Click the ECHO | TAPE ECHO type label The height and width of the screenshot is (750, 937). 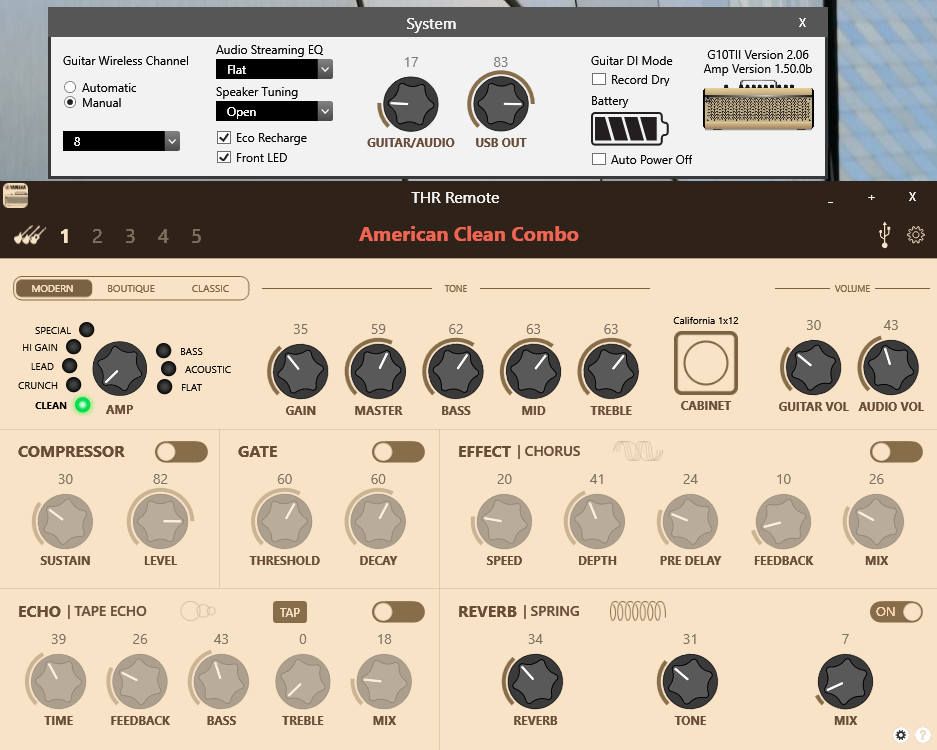[x=82, y=611]
